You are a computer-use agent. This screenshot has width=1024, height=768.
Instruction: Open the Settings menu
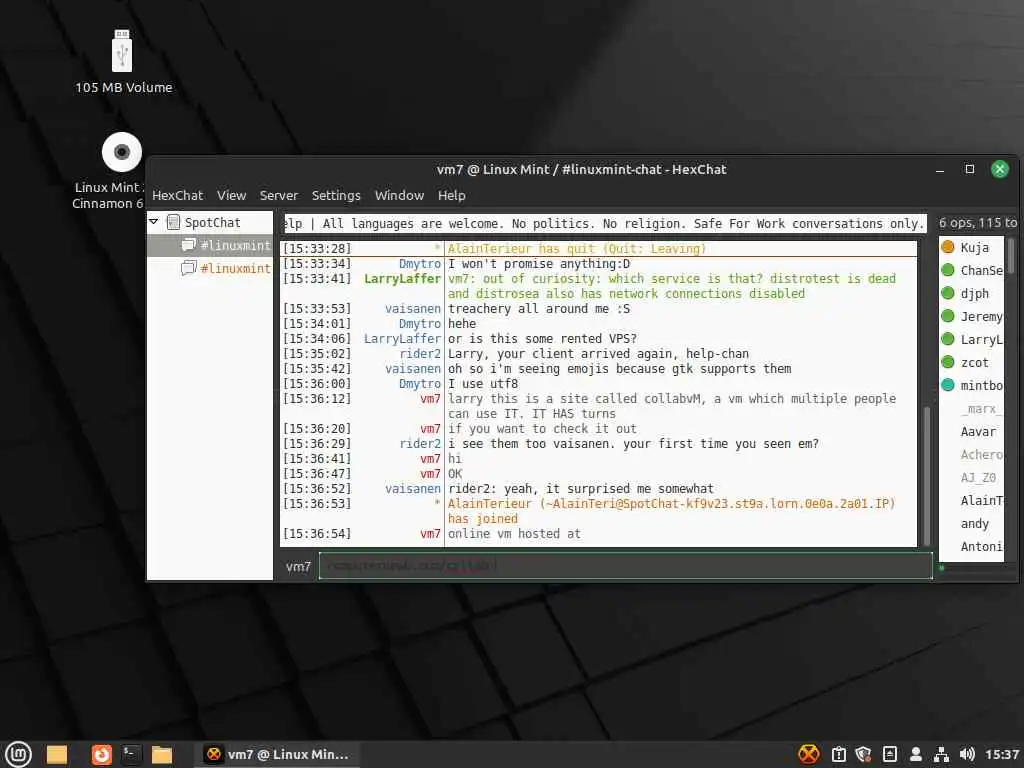pos(336,195)
